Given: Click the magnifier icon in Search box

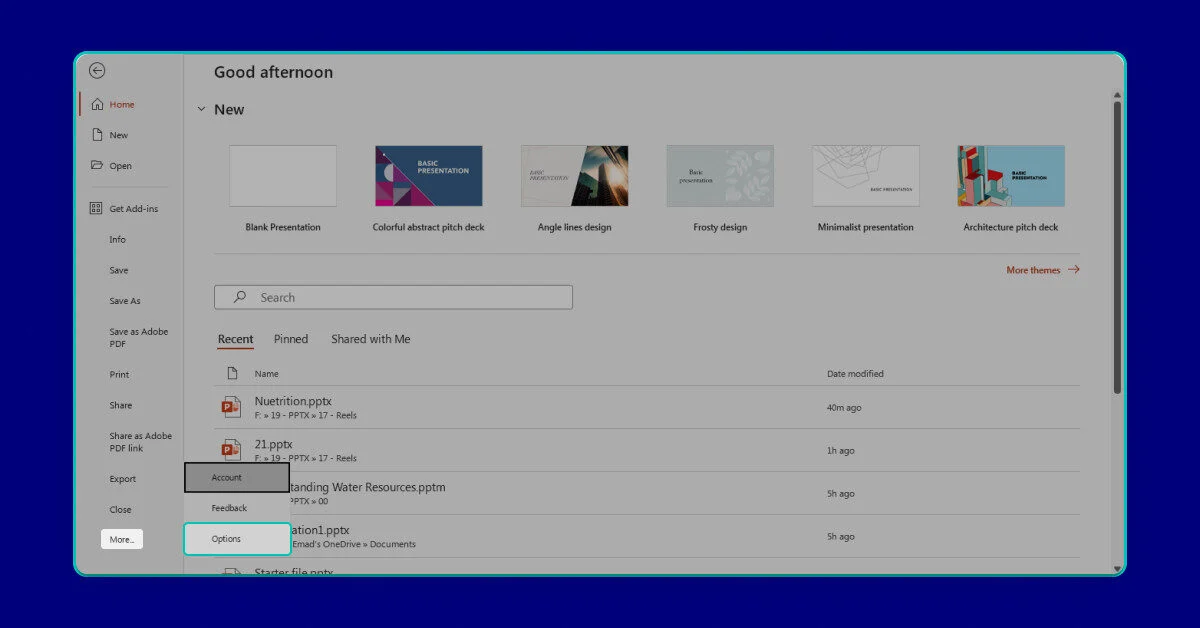Looking at the screenshot, I should pyautogui.click(x=240, y=297).
